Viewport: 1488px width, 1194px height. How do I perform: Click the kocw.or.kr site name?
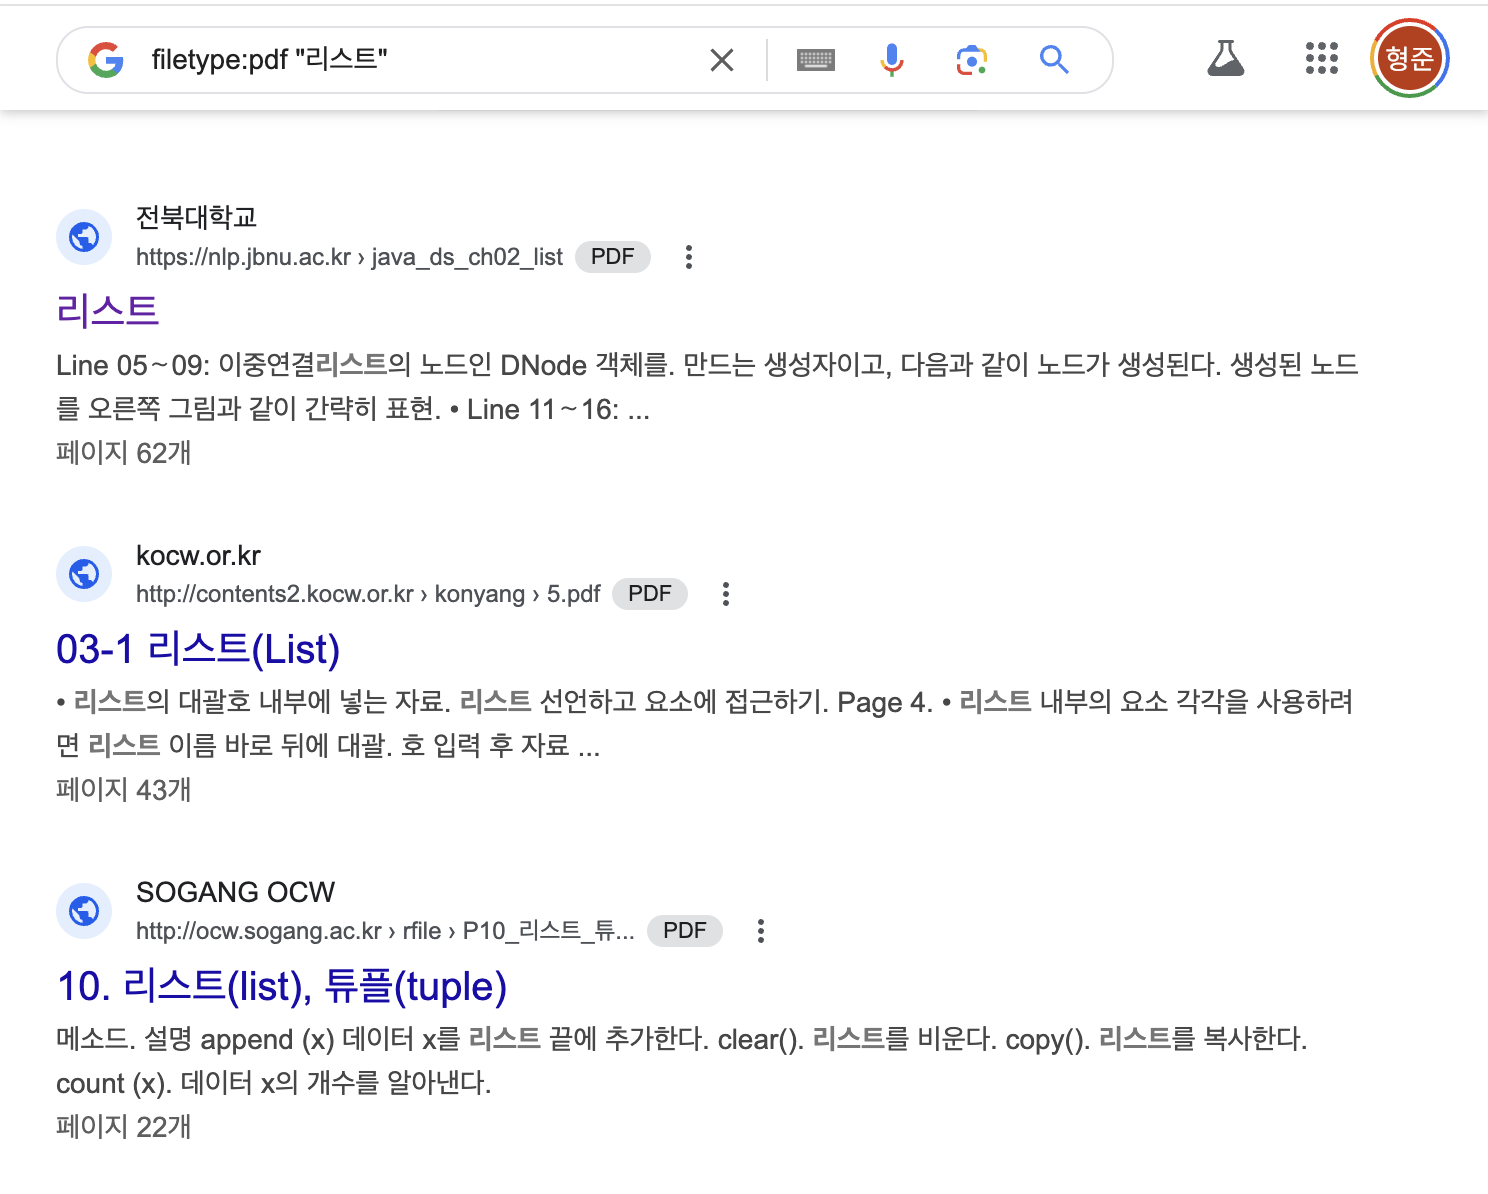(198, 556)
